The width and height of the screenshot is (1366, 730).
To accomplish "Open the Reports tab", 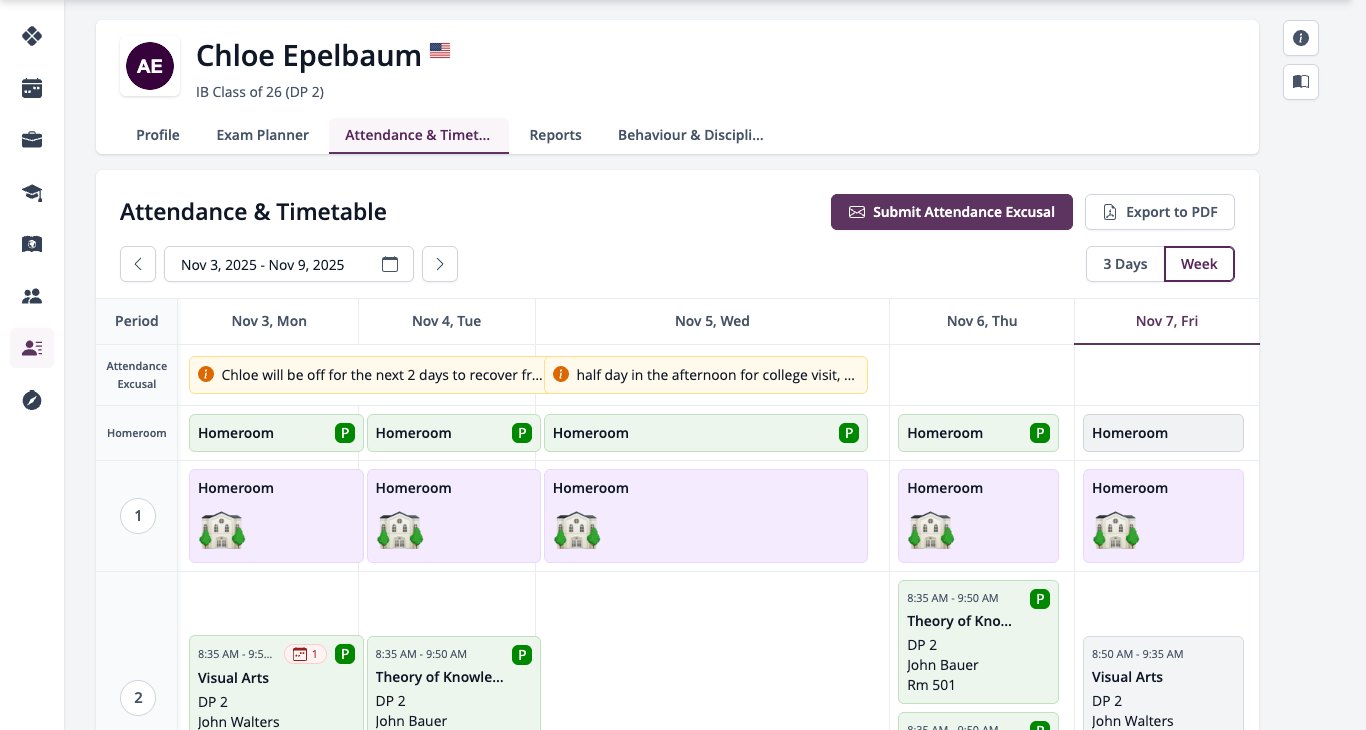I will [555, 135].
